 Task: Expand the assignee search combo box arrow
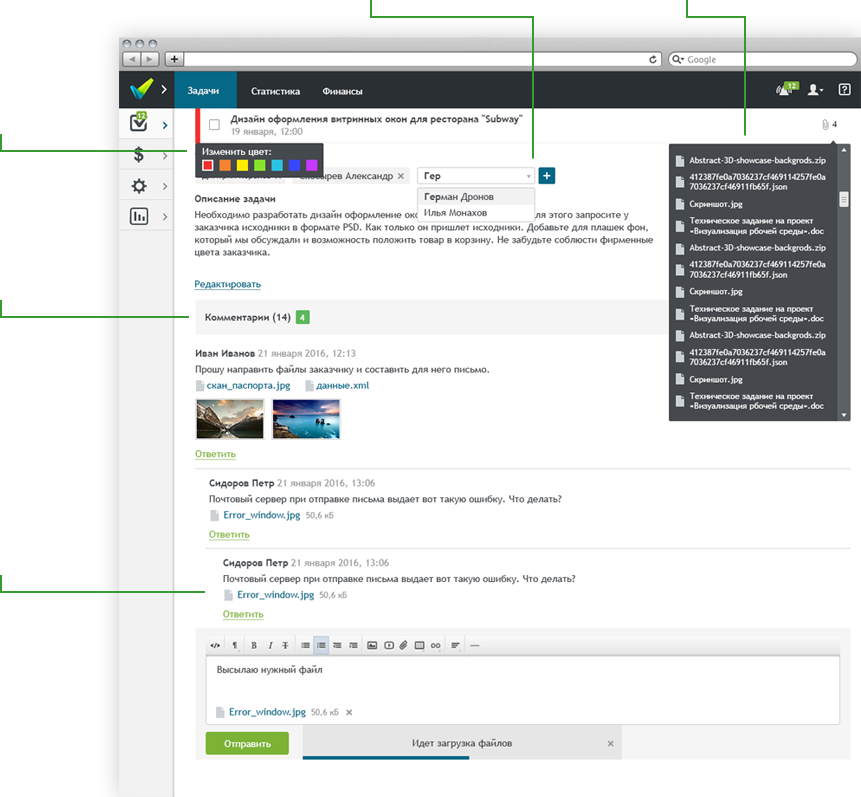pos(529,176)
